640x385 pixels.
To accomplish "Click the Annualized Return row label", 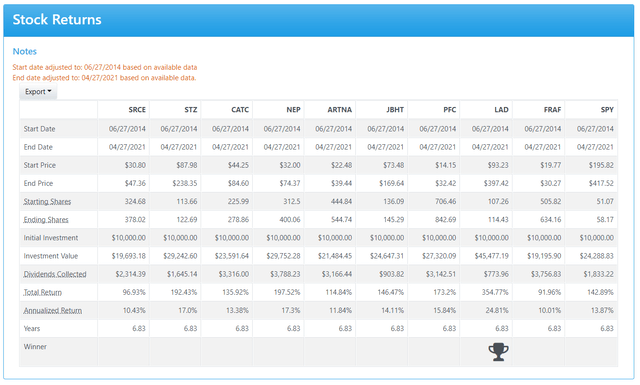I will [x=53, y=311].
